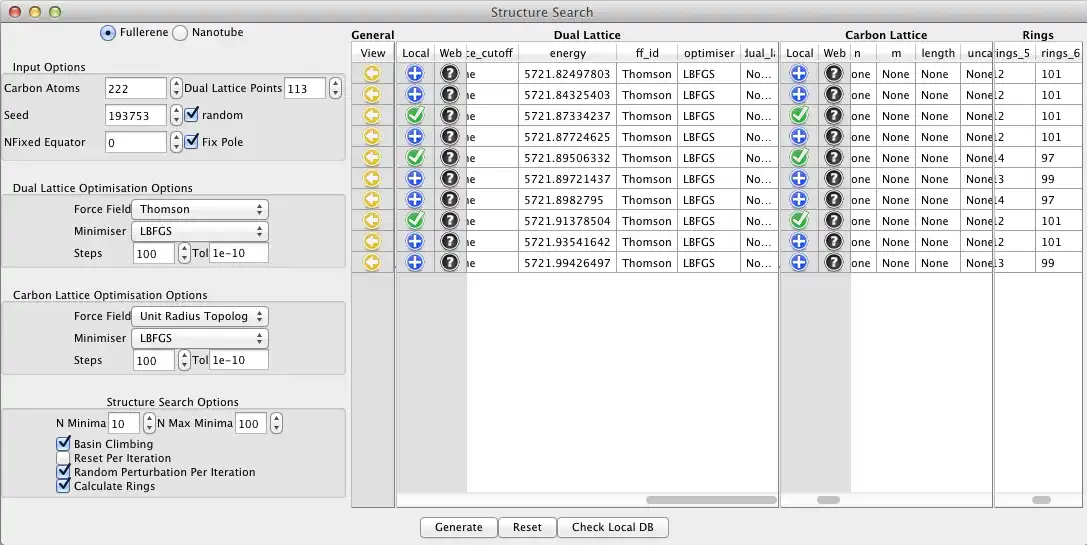Click carbon lattice blue plus in 5721.99426497 row

pos(799,263)
